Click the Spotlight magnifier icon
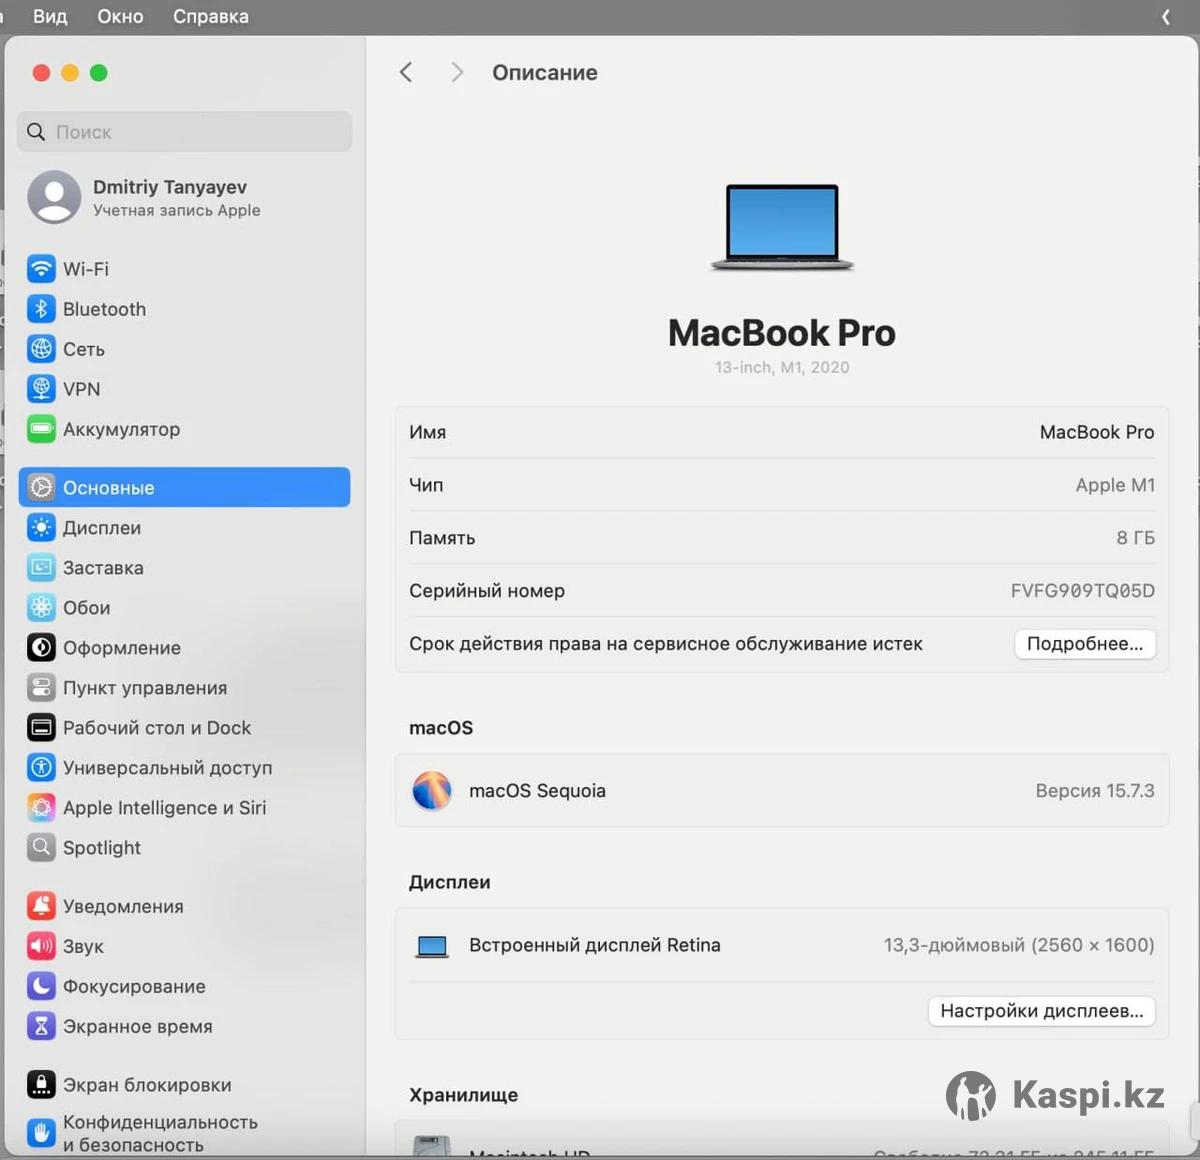The width and height of the screenshot is (1200, 1160). click(x=41, y=848)
